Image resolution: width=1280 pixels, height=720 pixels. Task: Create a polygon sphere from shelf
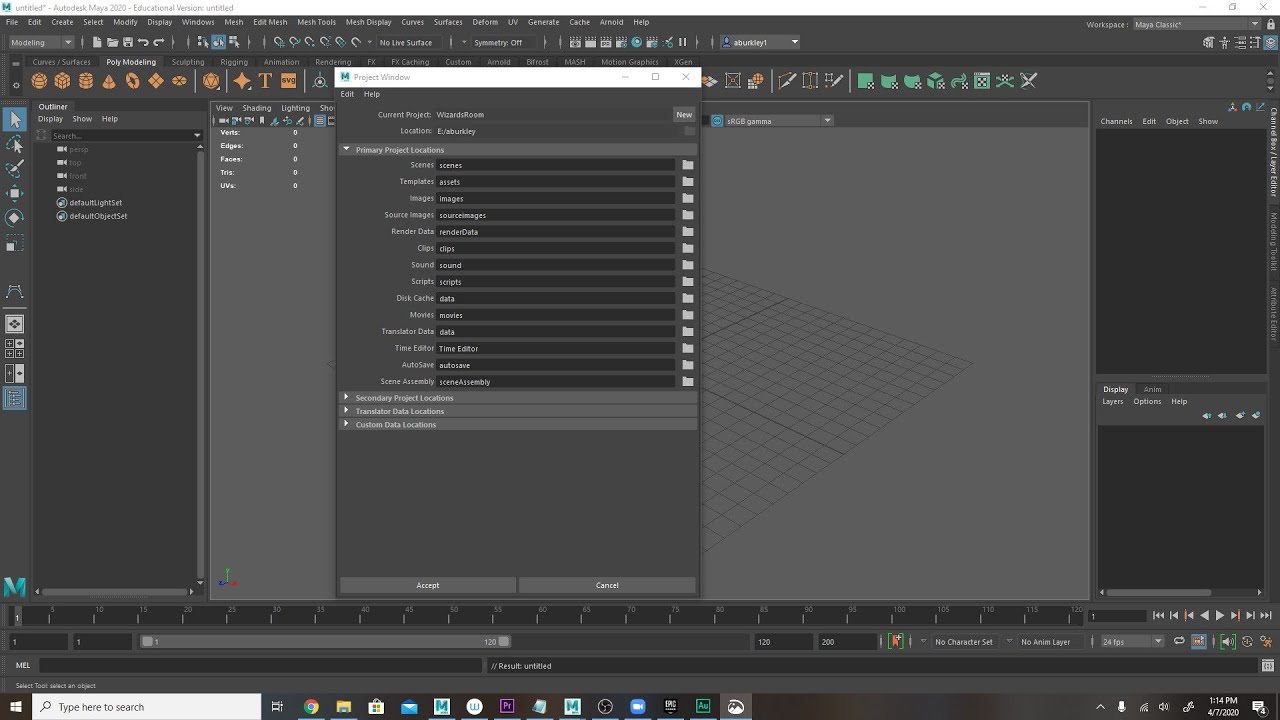[x=39, y=81]
